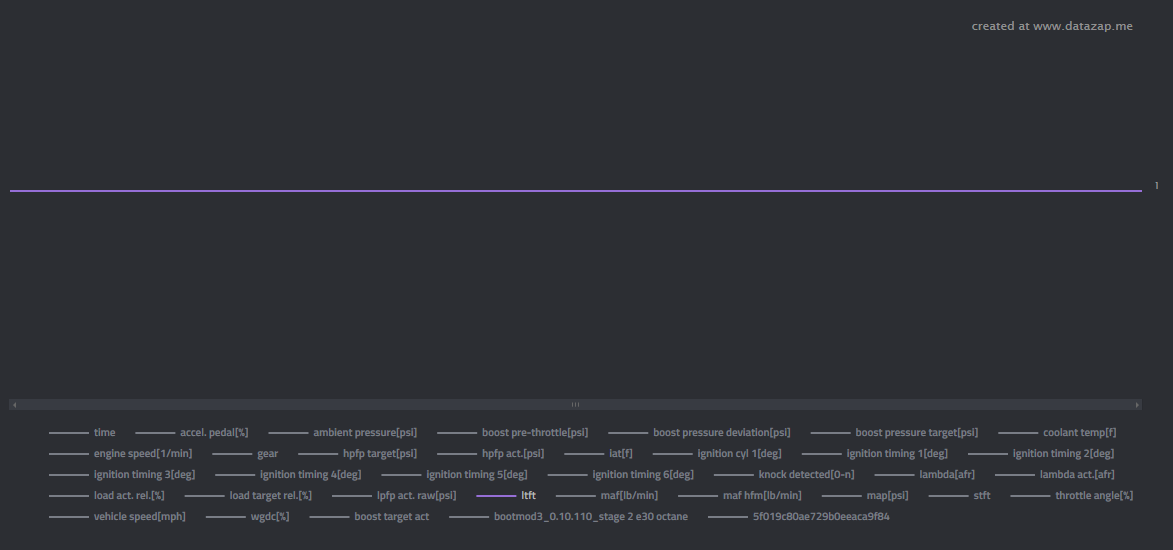Show throttle angle[%] series
Screen dimensions: 1173x550
(1093, 495)
